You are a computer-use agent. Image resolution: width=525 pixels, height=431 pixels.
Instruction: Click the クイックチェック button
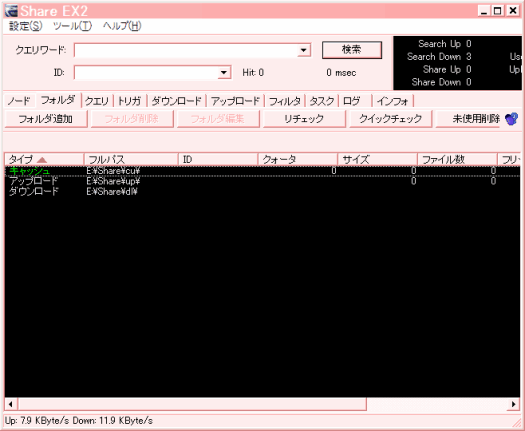click(x=390, y=119)
